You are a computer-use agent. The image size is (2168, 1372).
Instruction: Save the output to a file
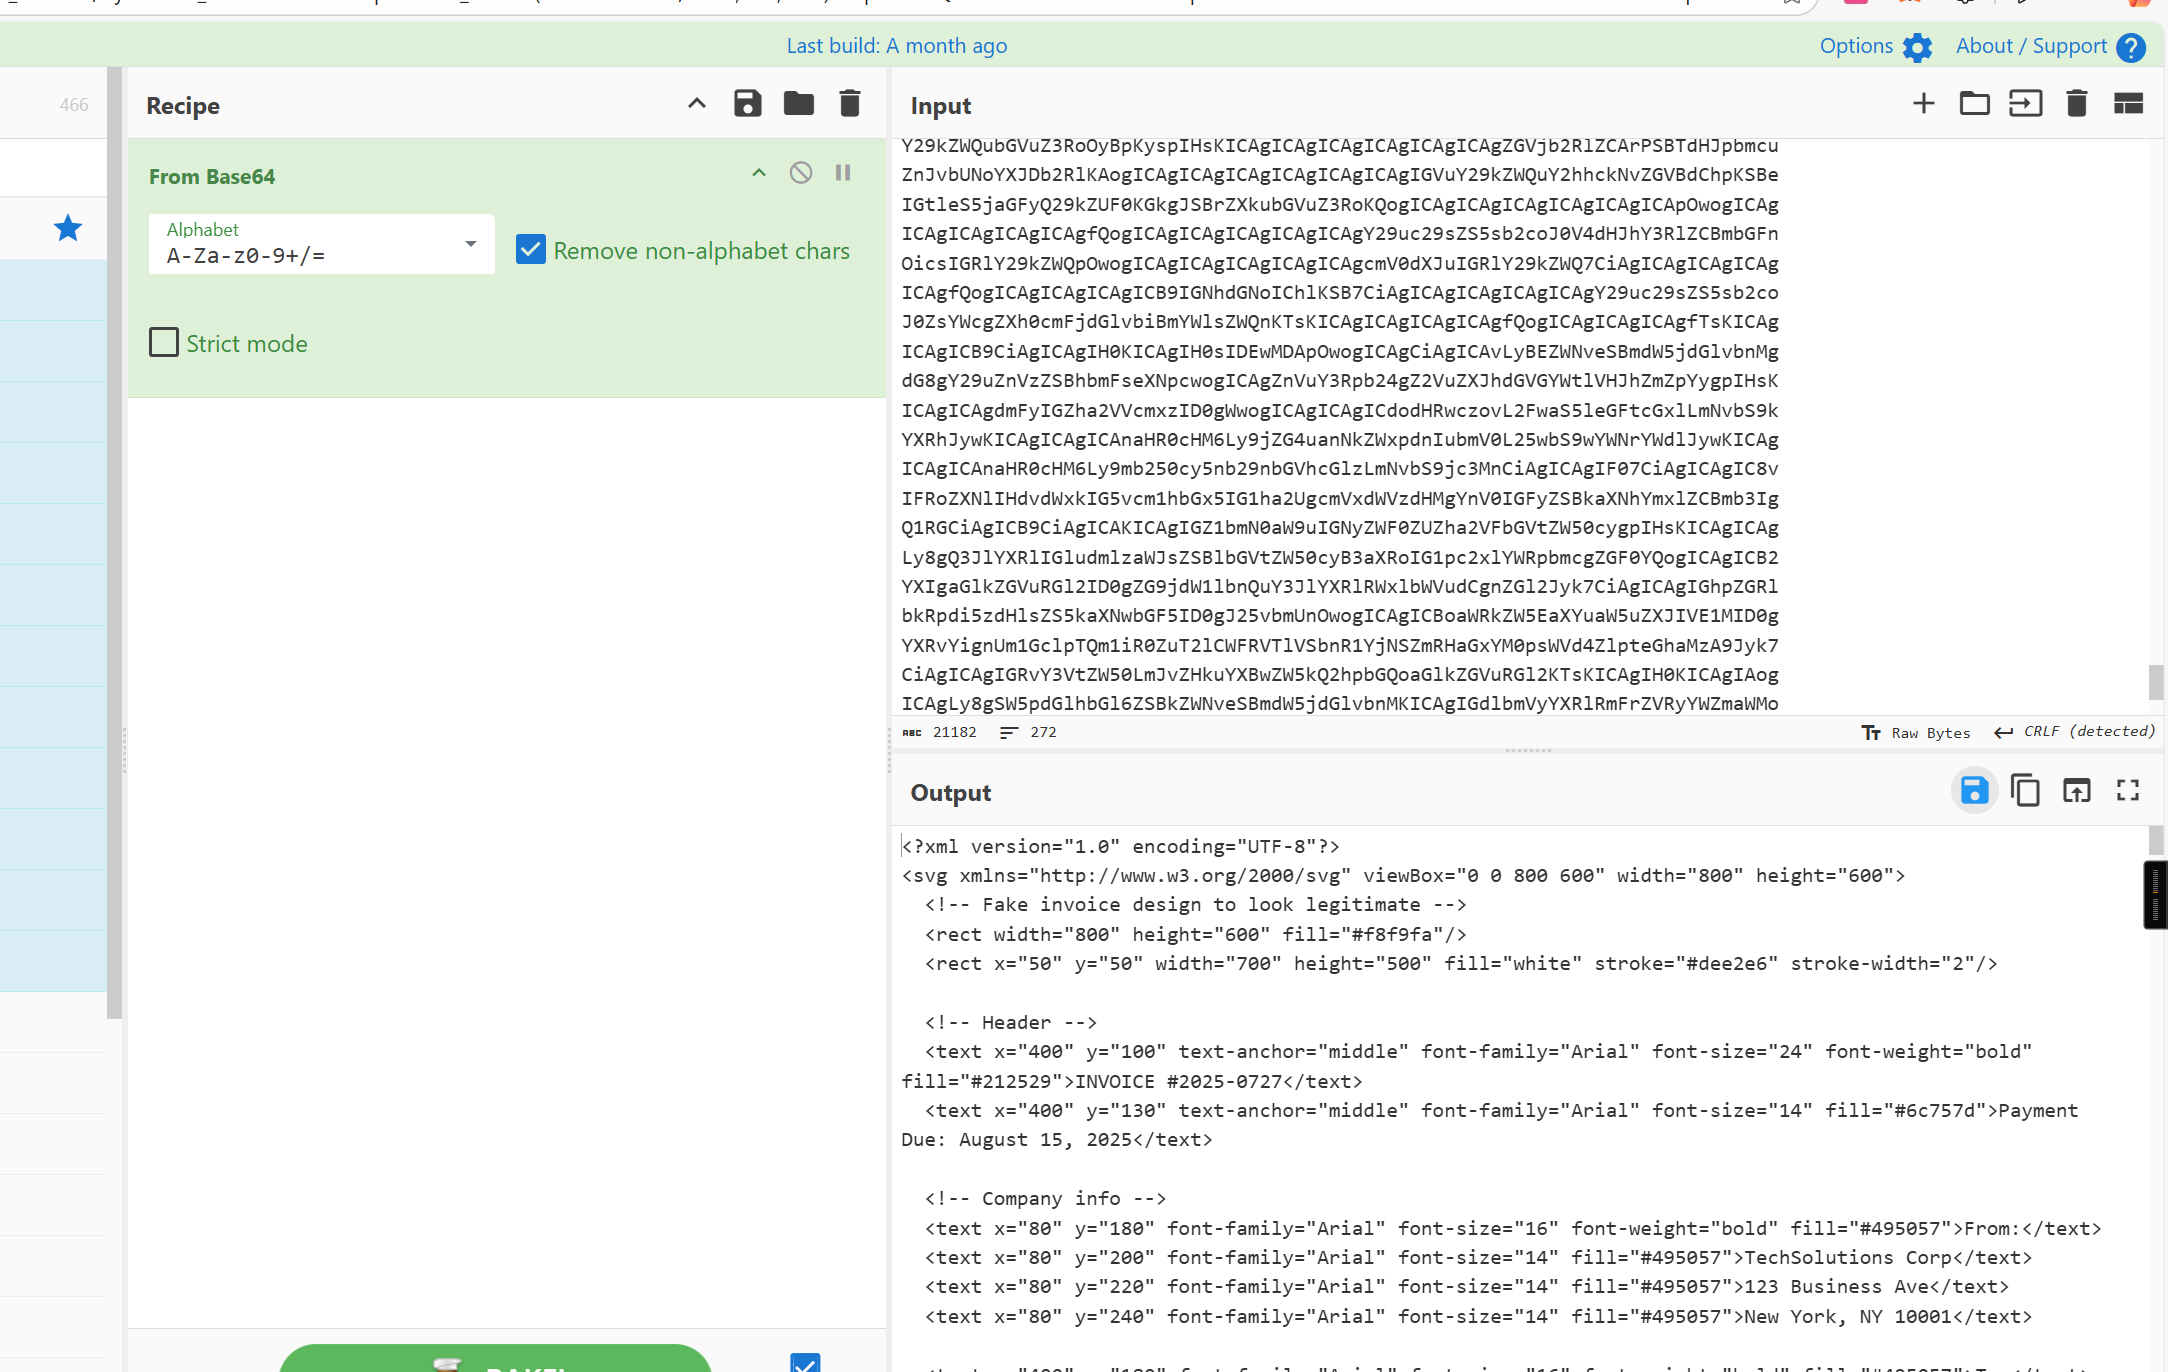[1974, 791]
